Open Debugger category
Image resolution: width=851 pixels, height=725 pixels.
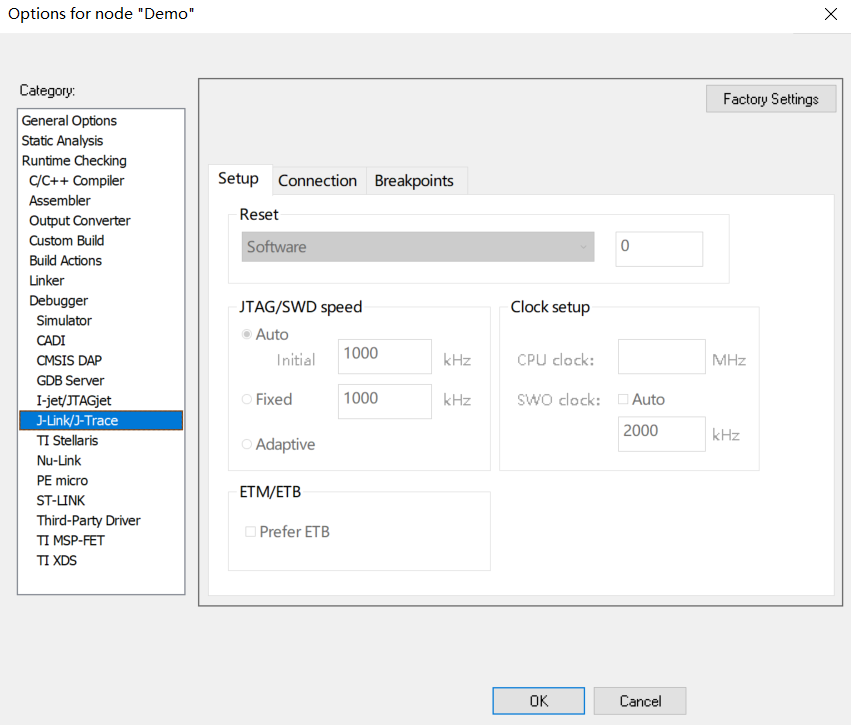[x=59, y=301]
